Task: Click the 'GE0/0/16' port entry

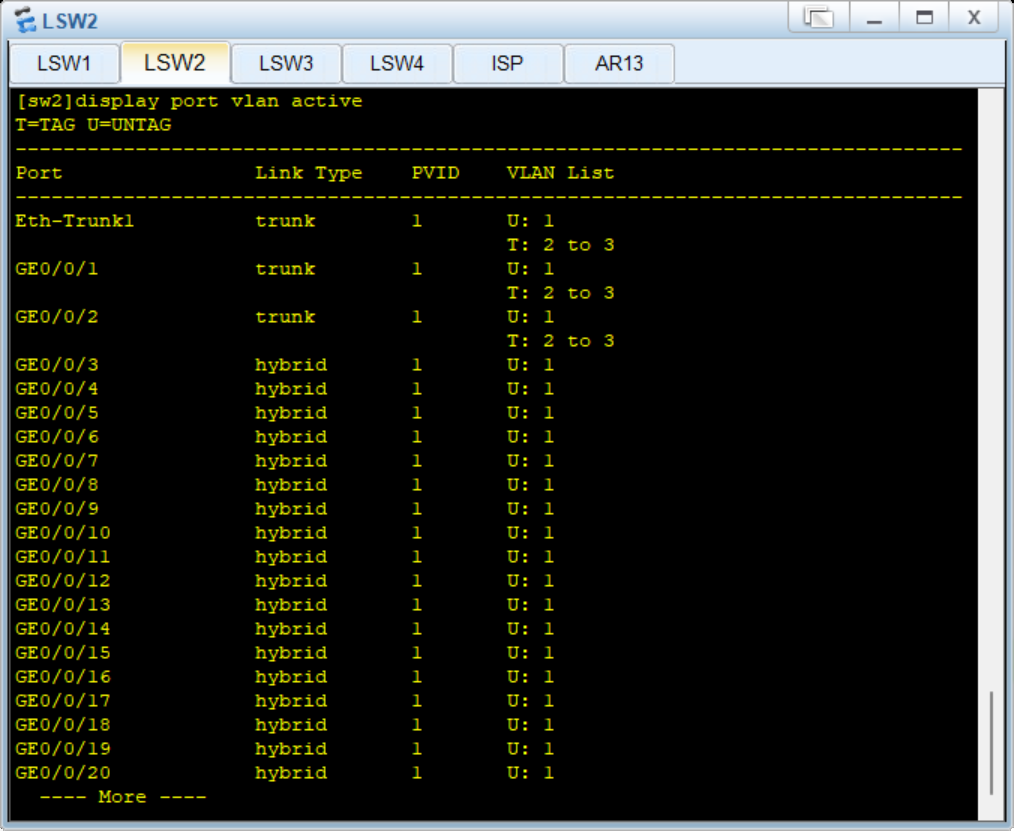Action: 63,677
